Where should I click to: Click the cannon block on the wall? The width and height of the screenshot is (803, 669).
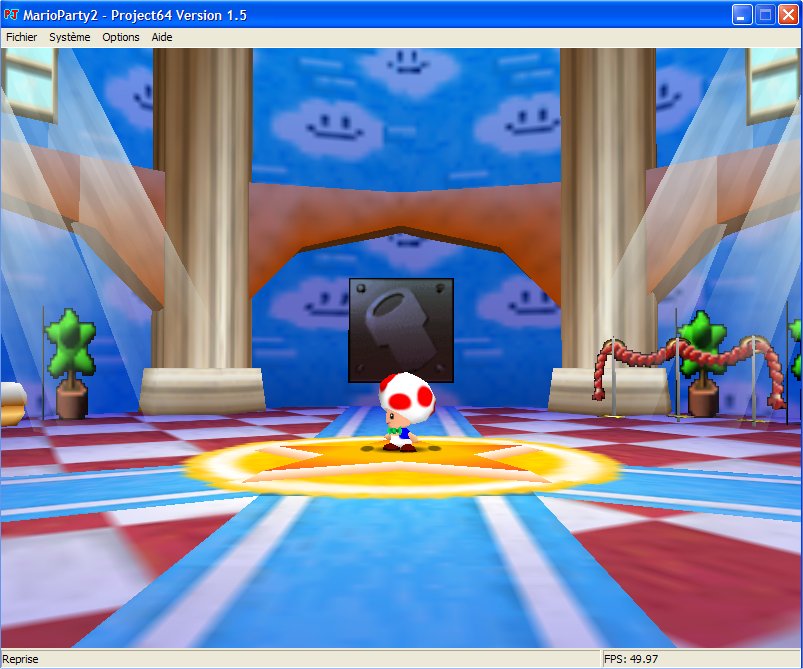tap(400, 330)
